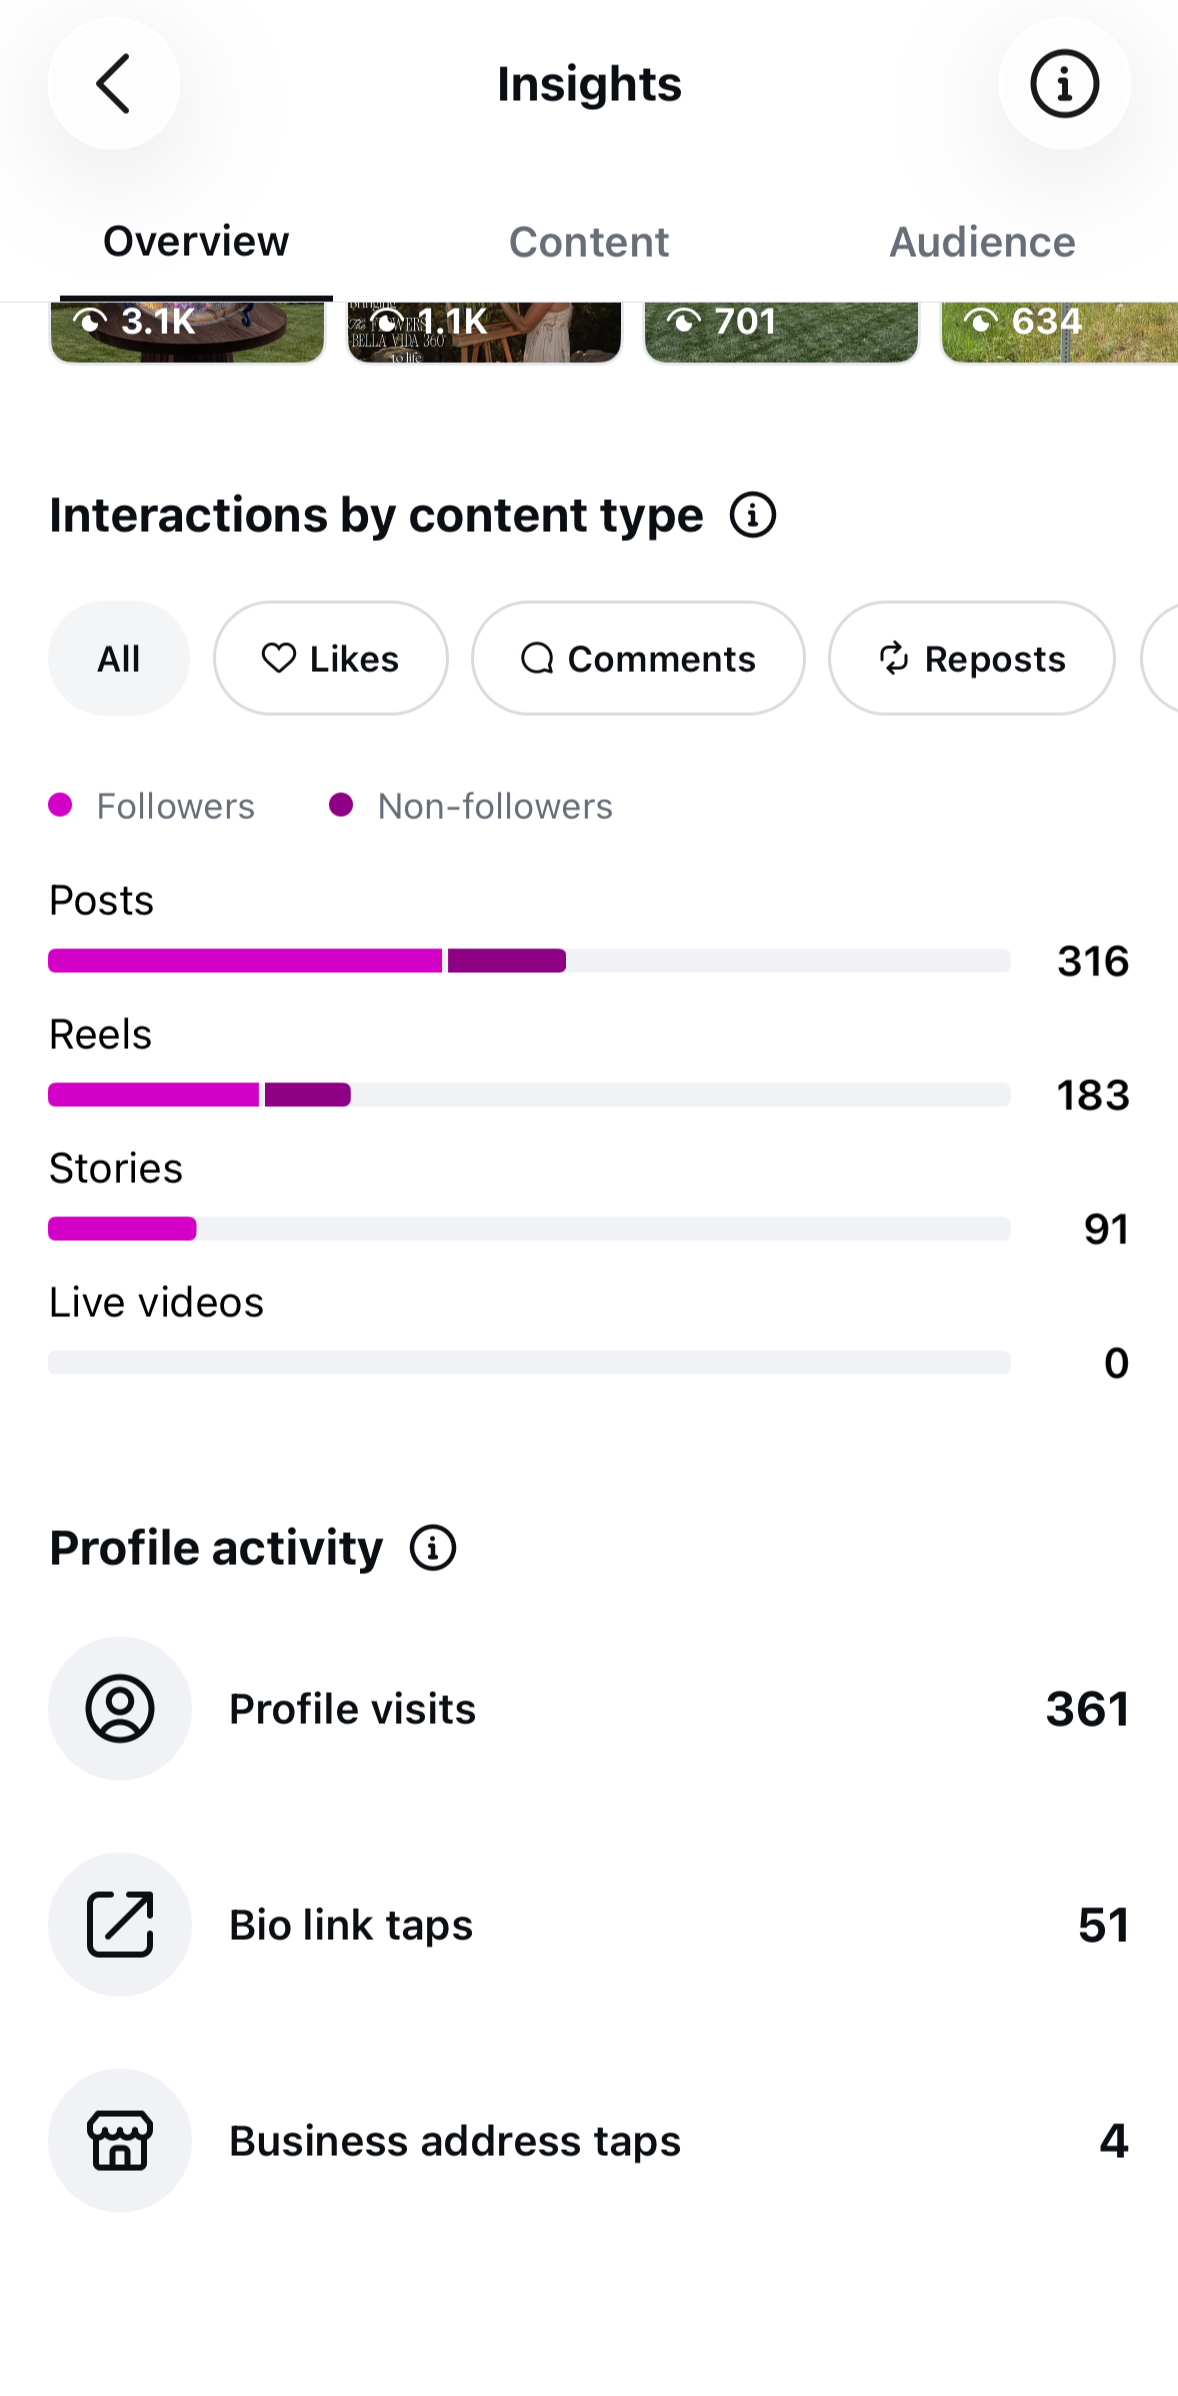Image resolution: width=1178 pixels, height=2396 pixels.
Task: Tap info icon next to Profile activity
Action: click(433, 1548)
